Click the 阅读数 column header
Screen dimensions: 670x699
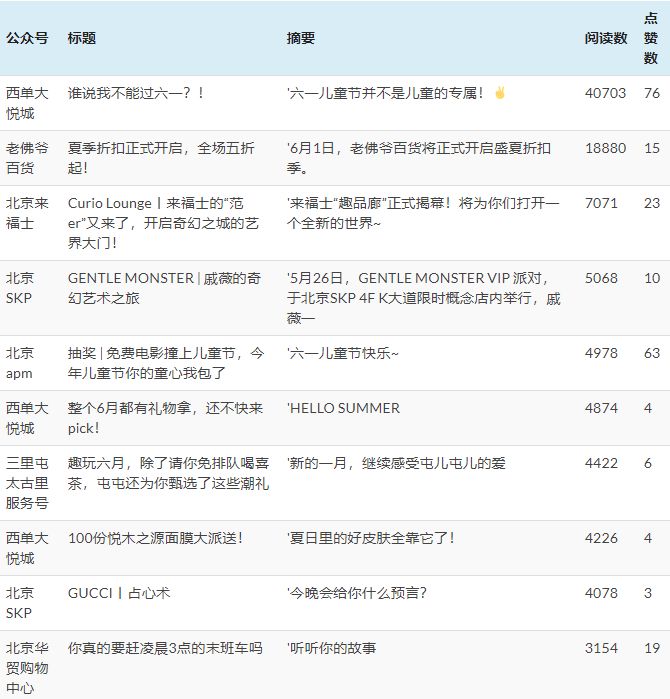coord(606,38)
